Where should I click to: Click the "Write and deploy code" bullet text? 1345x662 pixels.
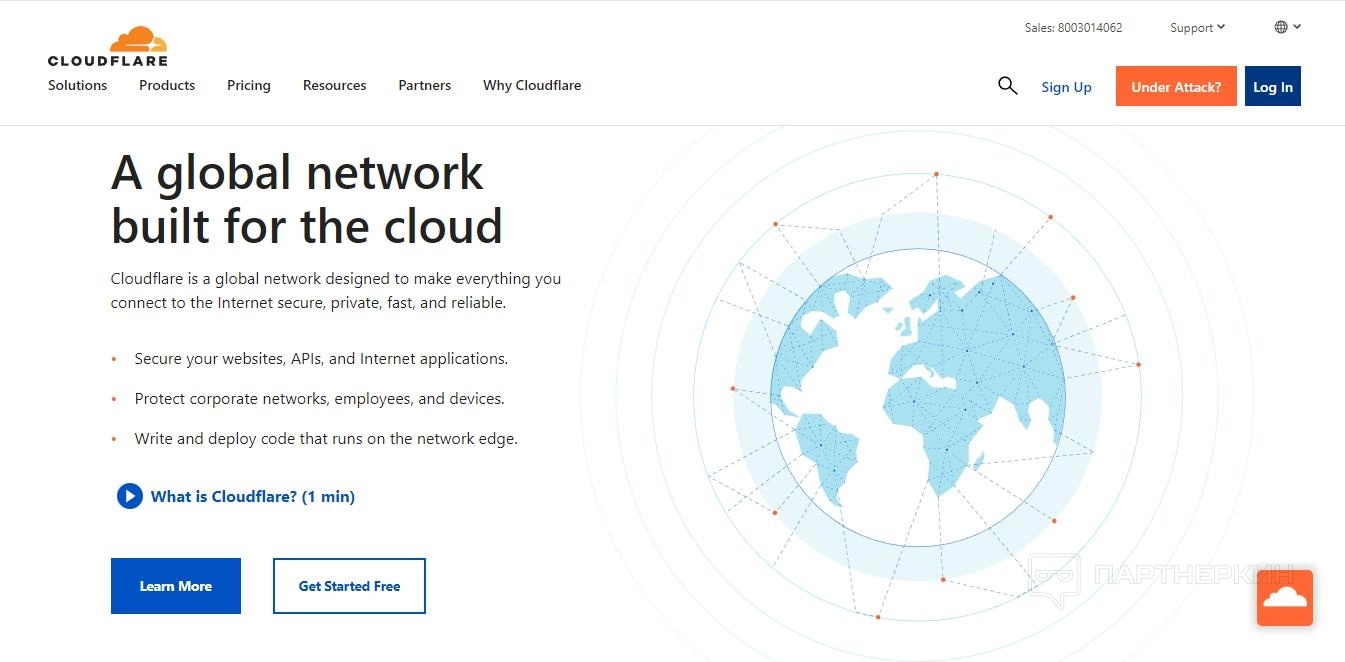(x=326, y=438)
